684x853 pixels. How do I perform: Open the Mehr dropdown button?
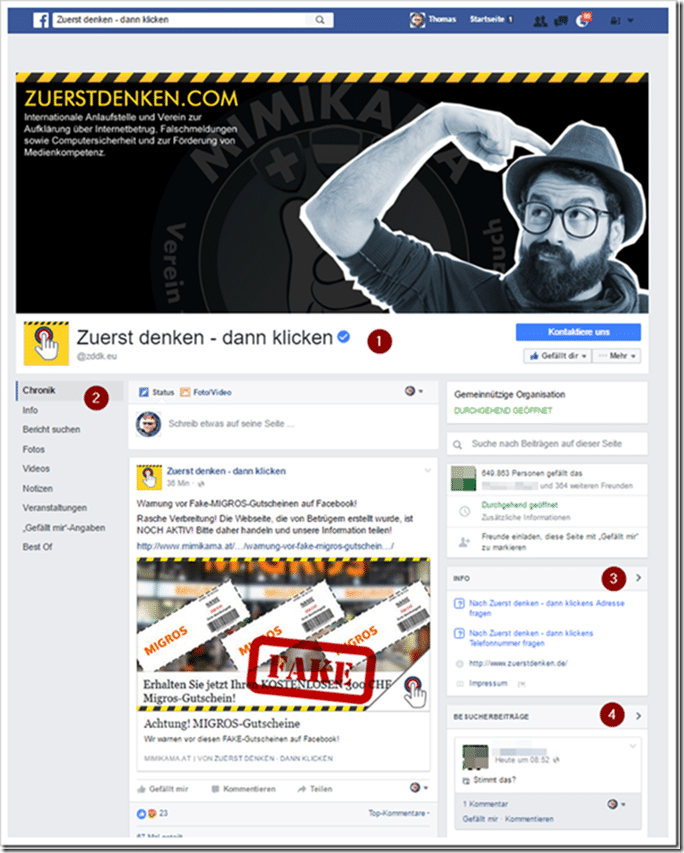coord(617,356)
